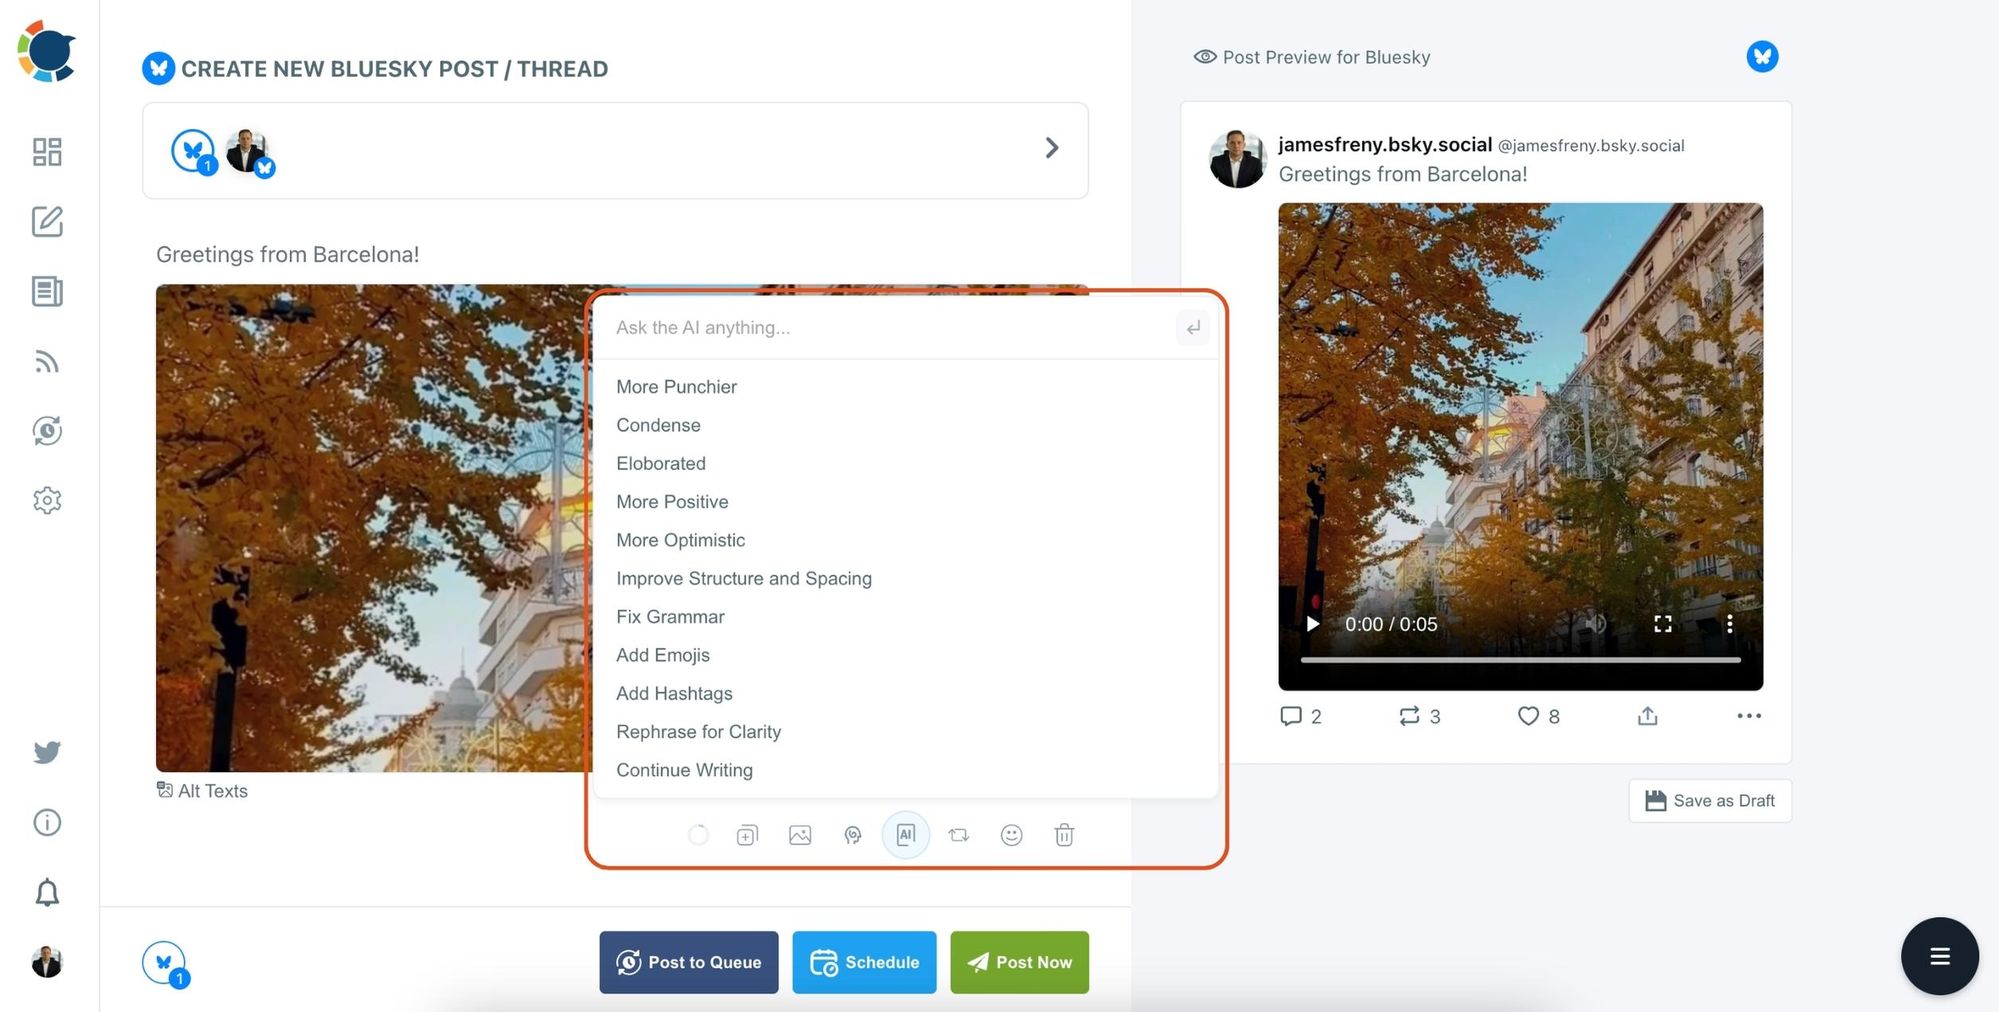Open the video's three-dot options menu

(1729, 624)
